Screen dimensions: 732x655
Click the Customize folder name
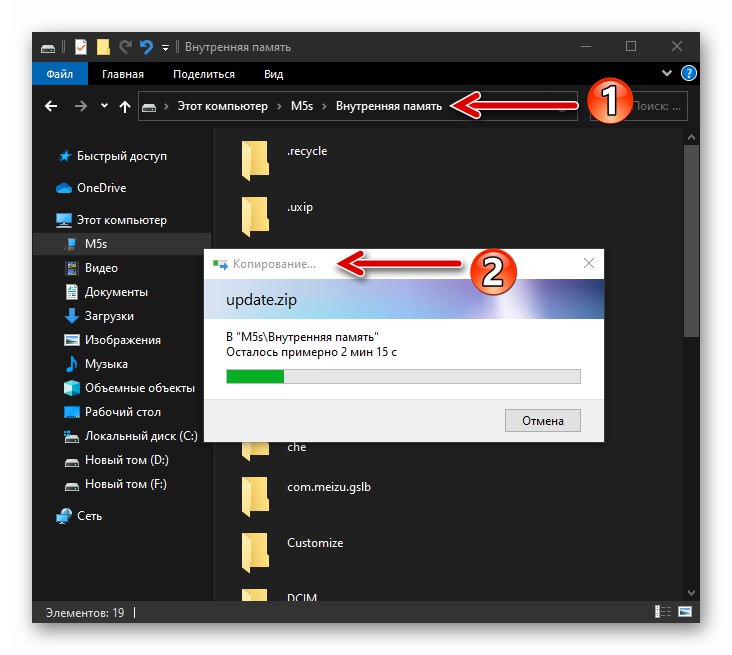315,543
